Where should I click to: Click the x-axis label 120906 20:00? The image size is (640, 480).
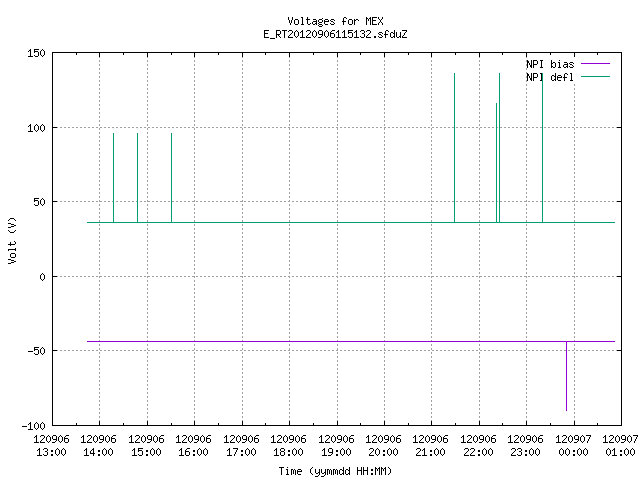[x=384, y=446]
